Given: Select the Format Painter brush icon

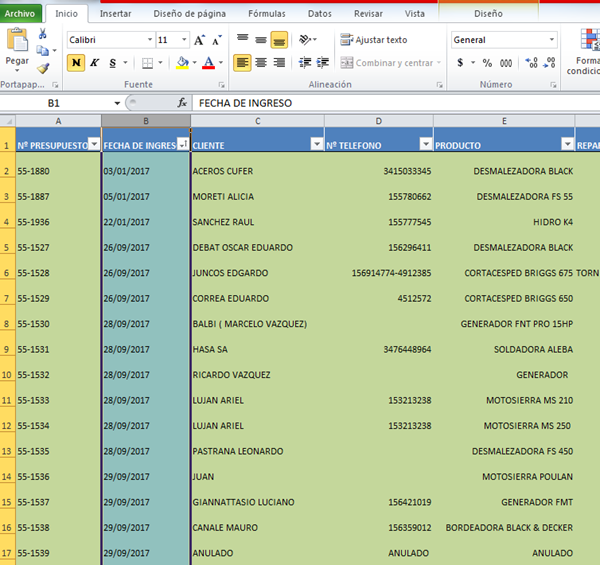Looking at the screenshot, I should coord(43,68).
